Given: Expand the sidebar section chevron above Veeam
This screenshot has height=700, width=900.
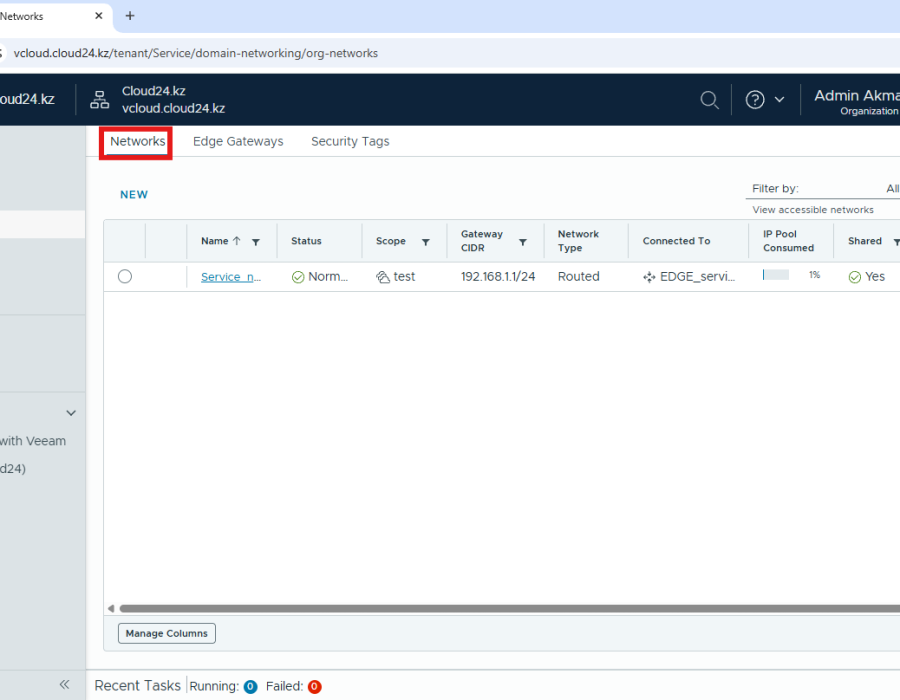Looking at the screenshot, I should [71, 413].
